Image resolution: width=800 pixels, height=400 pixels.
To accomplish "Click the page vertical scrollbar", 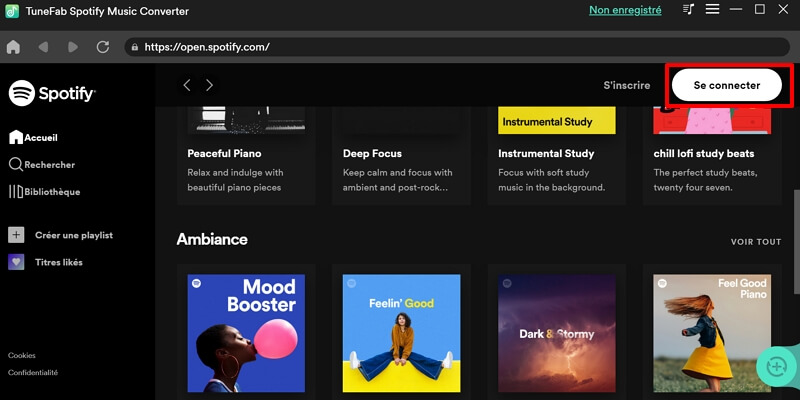I will (796, 242).
